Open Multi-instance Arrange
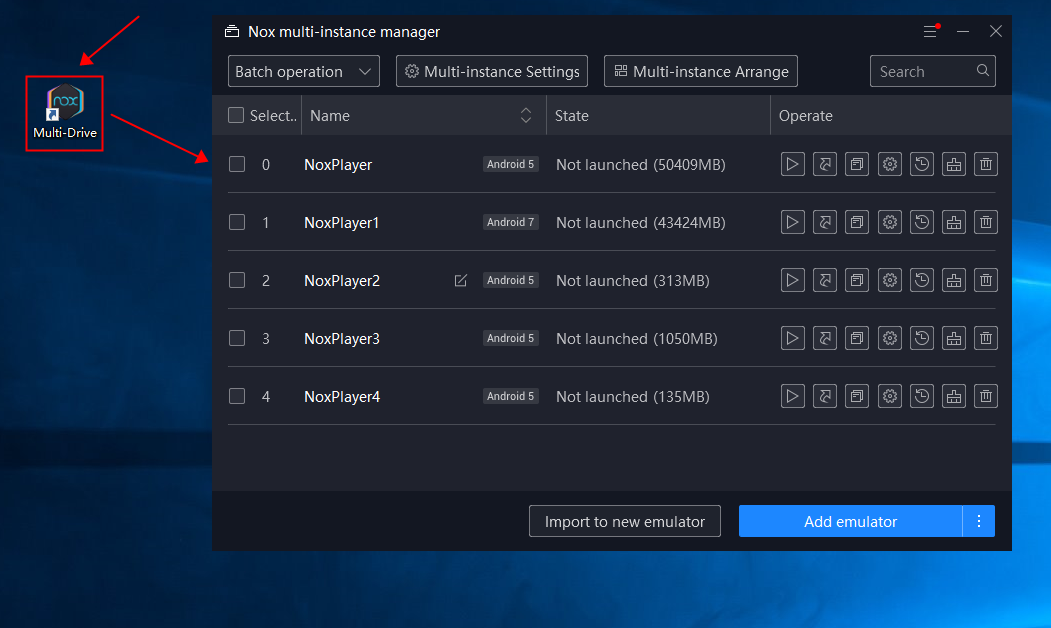 point(700,71)
